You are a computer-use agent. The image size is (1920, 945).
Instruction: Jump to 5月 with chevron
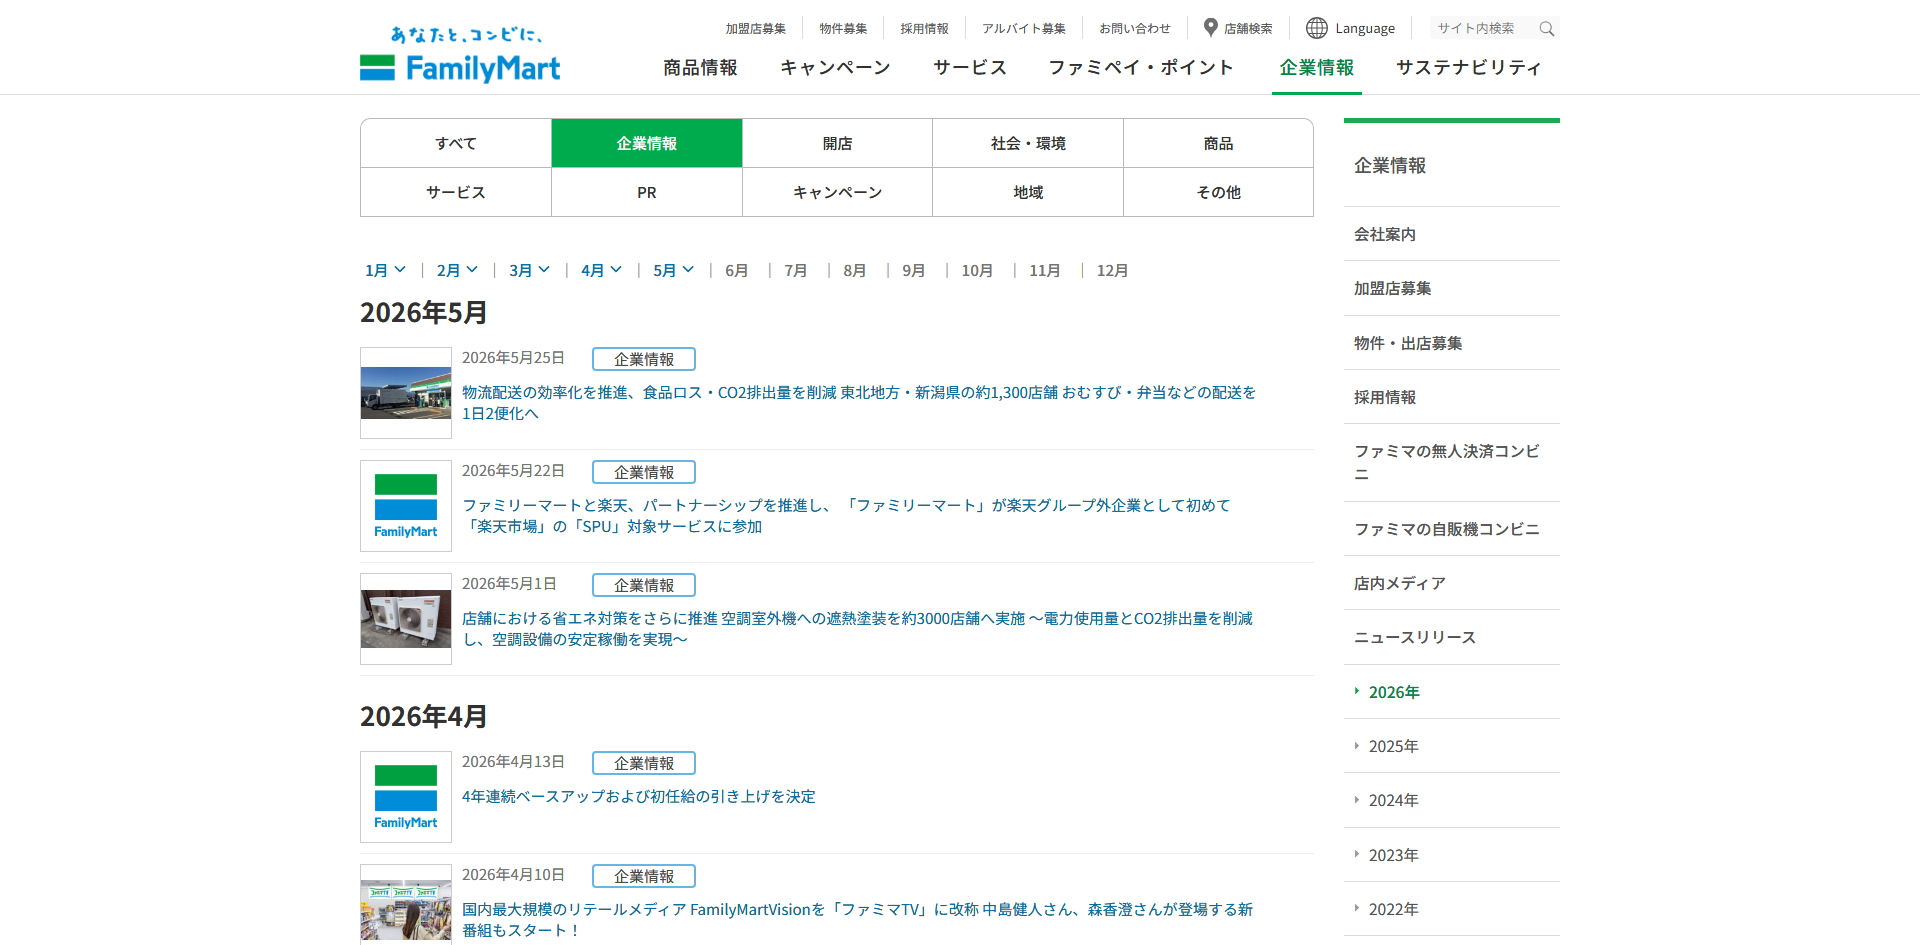673,270
